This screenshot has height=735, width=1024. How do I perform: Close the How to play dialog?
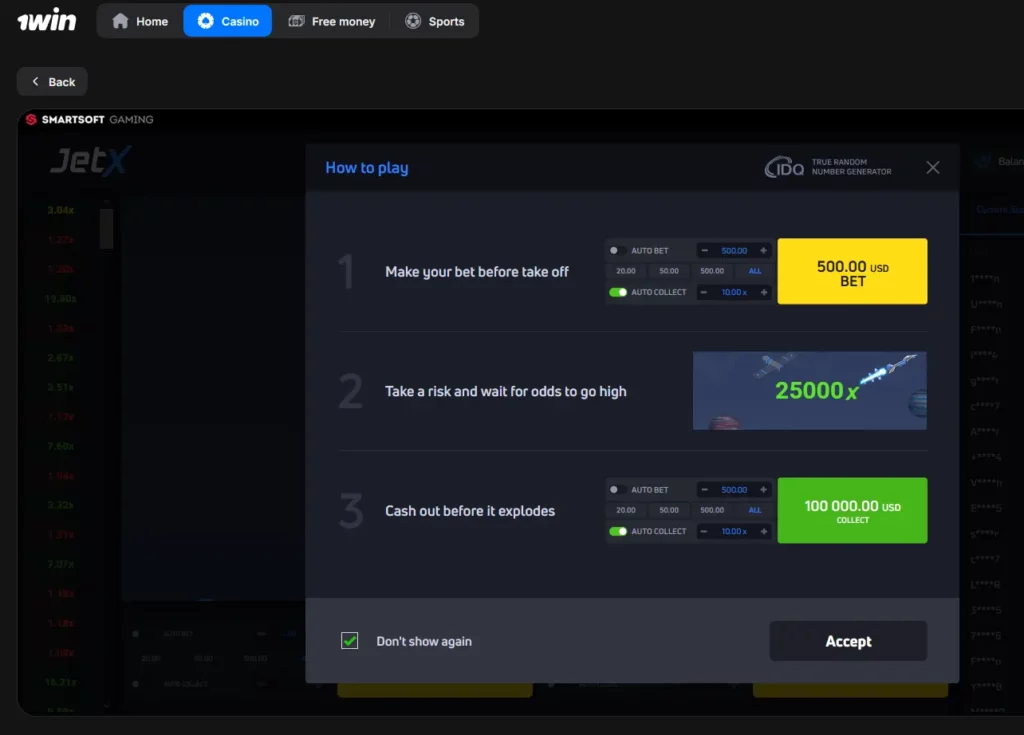click(x=933, y=168)
